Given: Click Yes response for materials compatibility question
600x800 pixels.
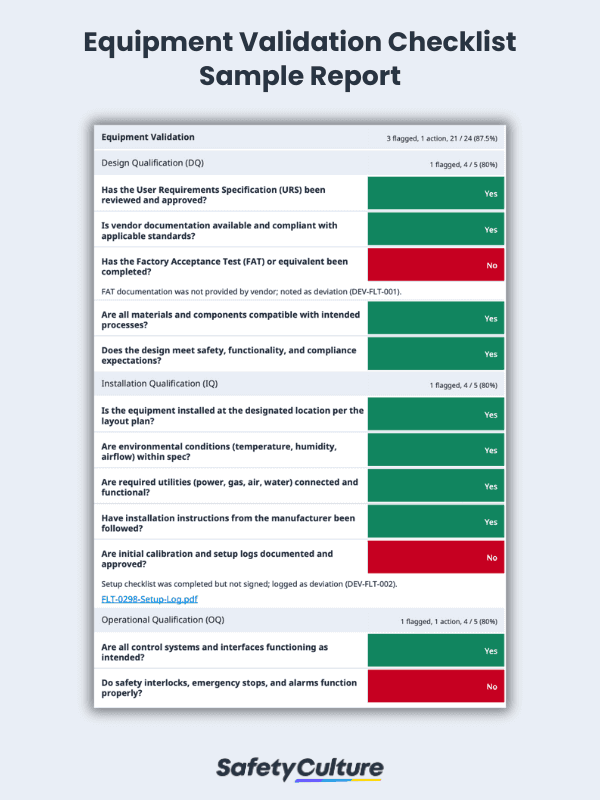Looking at the screenshot, I should [x=436, y=318].
